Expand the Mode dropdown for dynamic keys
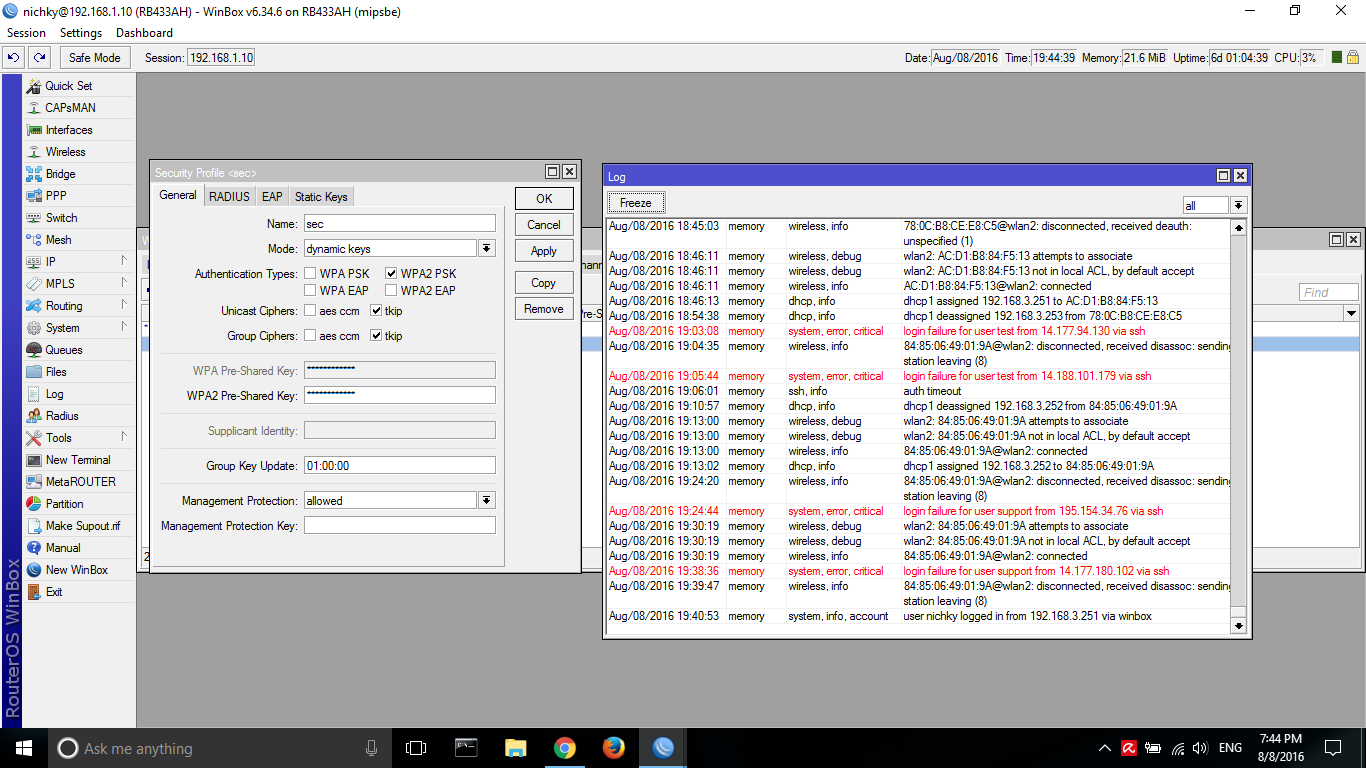The width and height of the screenshot is (1366, 768). click(x=487, y=249)
